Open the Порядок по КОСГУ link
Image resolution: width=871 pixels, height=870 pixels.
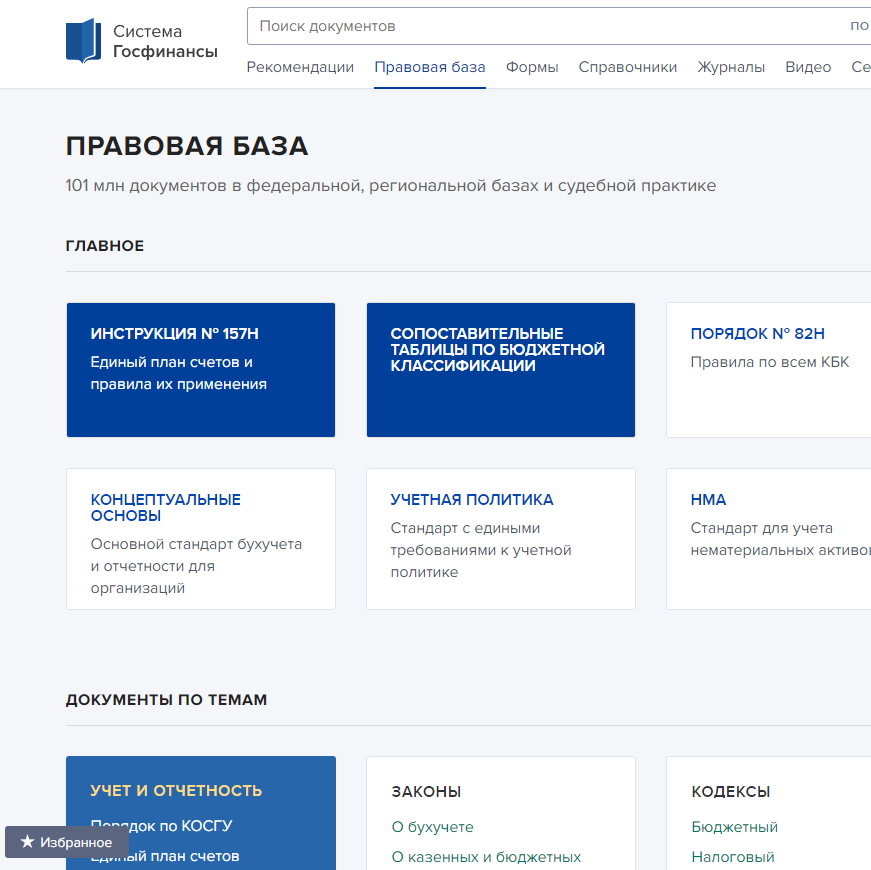pyautogui.click(x=161, y=826)
